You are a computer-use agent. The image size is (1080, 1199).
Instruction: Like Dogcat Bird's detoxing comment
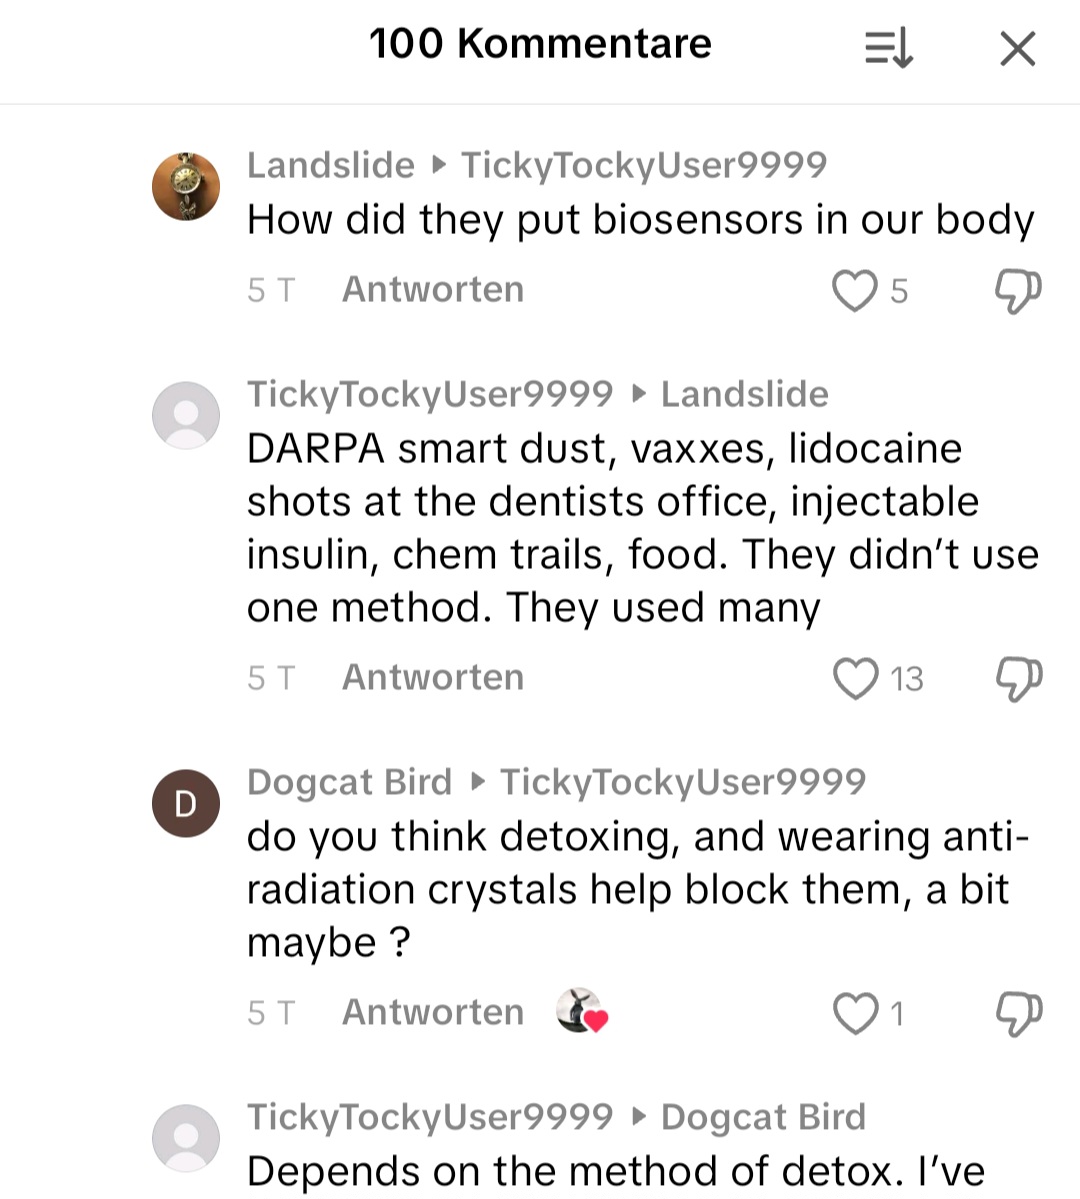click(856, 1012)
